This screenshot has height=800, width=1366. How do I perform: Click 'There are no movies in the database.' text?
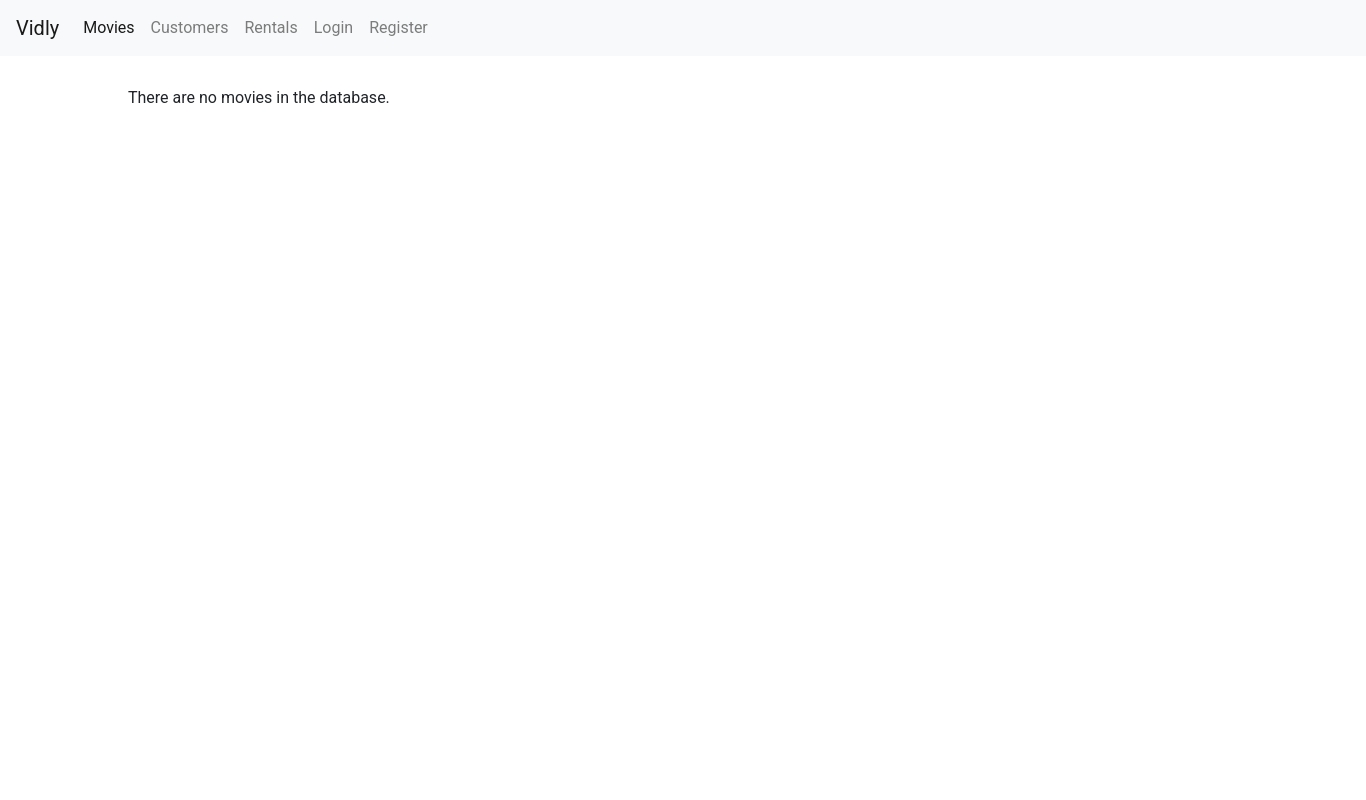point(258,98)
